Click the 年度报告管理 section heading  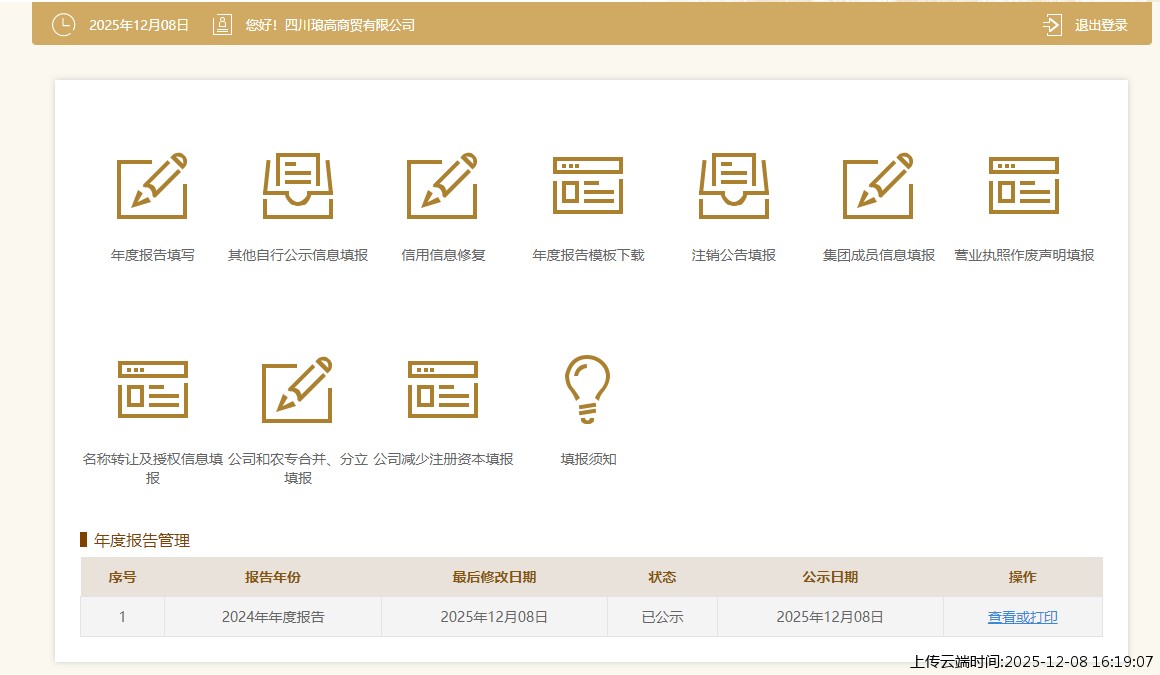tap(141, 540)
